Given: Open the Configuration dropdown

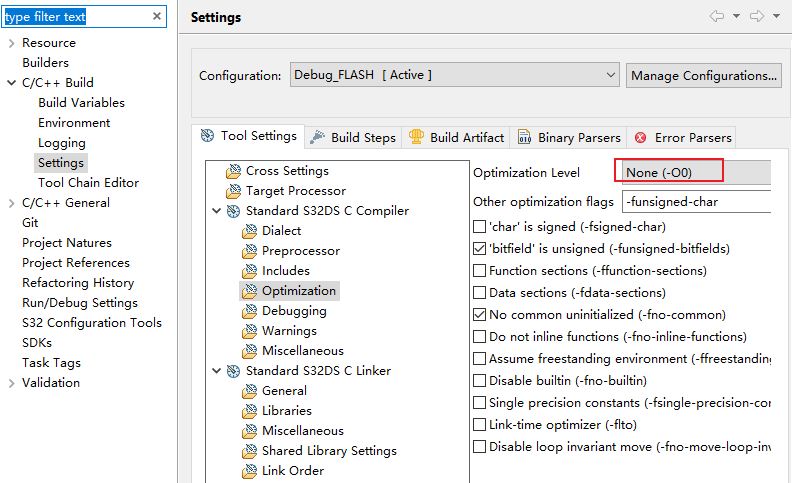Looking at the screenshot, I should (455, 75).
